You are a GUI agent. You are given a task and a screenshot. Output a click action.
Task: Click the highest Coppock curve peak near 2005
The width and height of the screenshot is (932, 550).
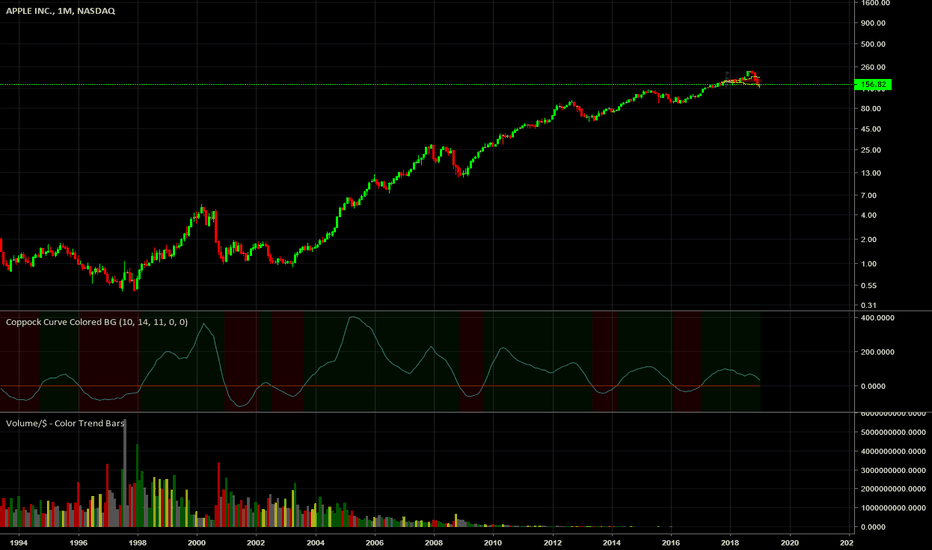352,318
